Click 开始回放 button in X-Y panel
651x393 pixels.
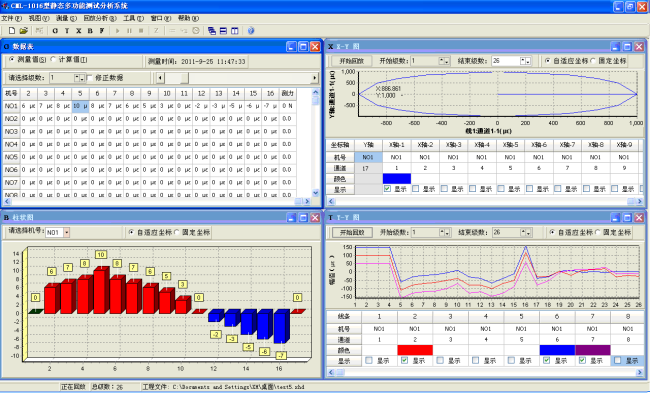pyautogui.click(x=352, y=61)
